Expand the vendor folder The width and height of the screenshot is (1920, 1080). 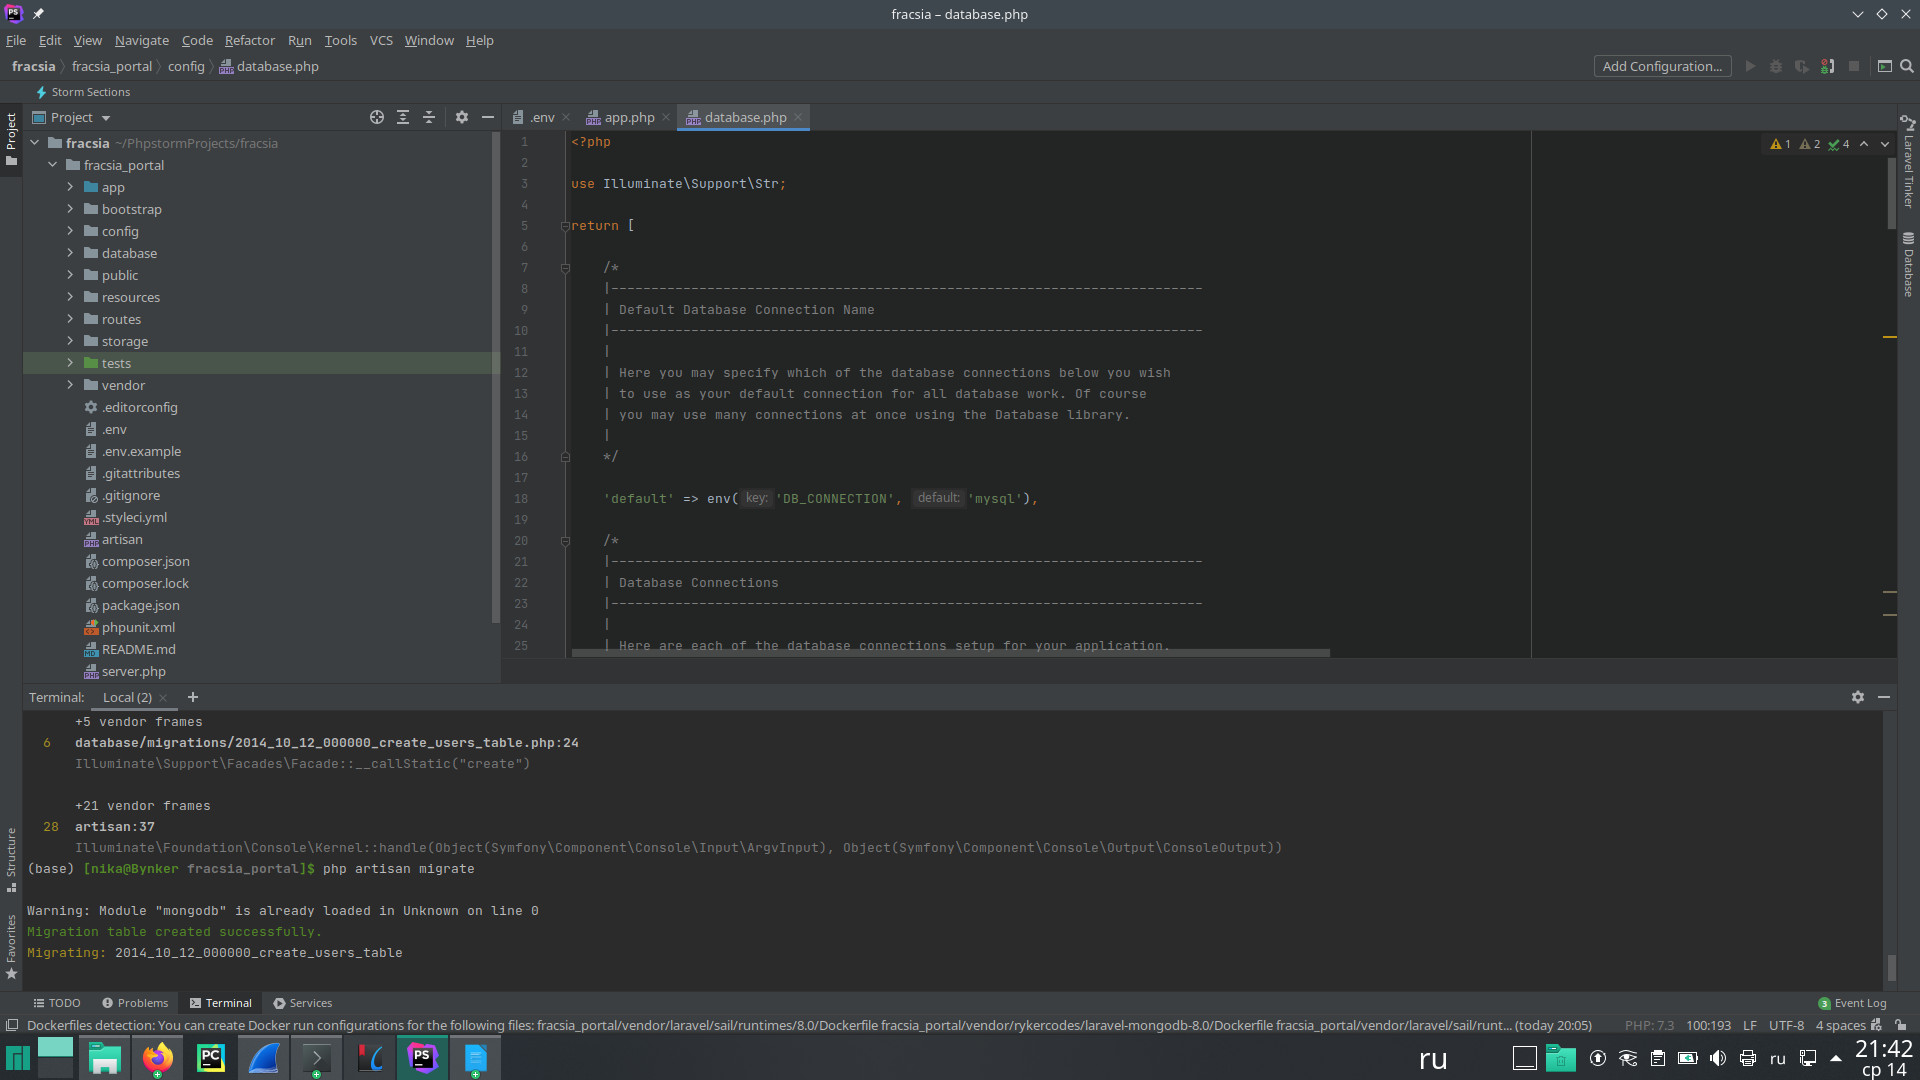tap(70, 385)
